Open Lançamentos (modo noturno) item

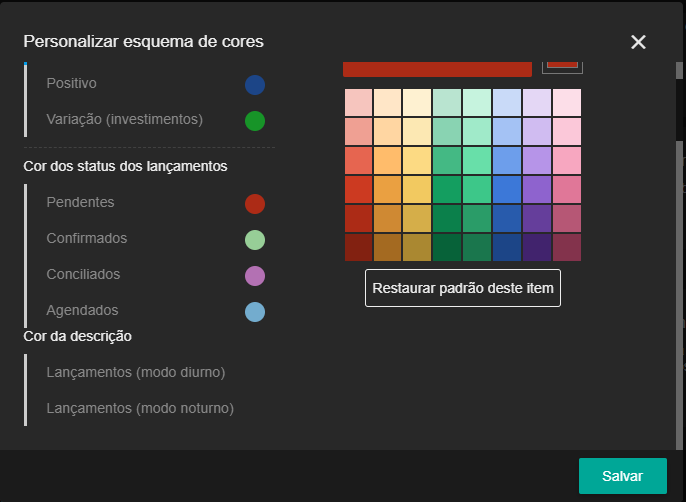point(139,408)
